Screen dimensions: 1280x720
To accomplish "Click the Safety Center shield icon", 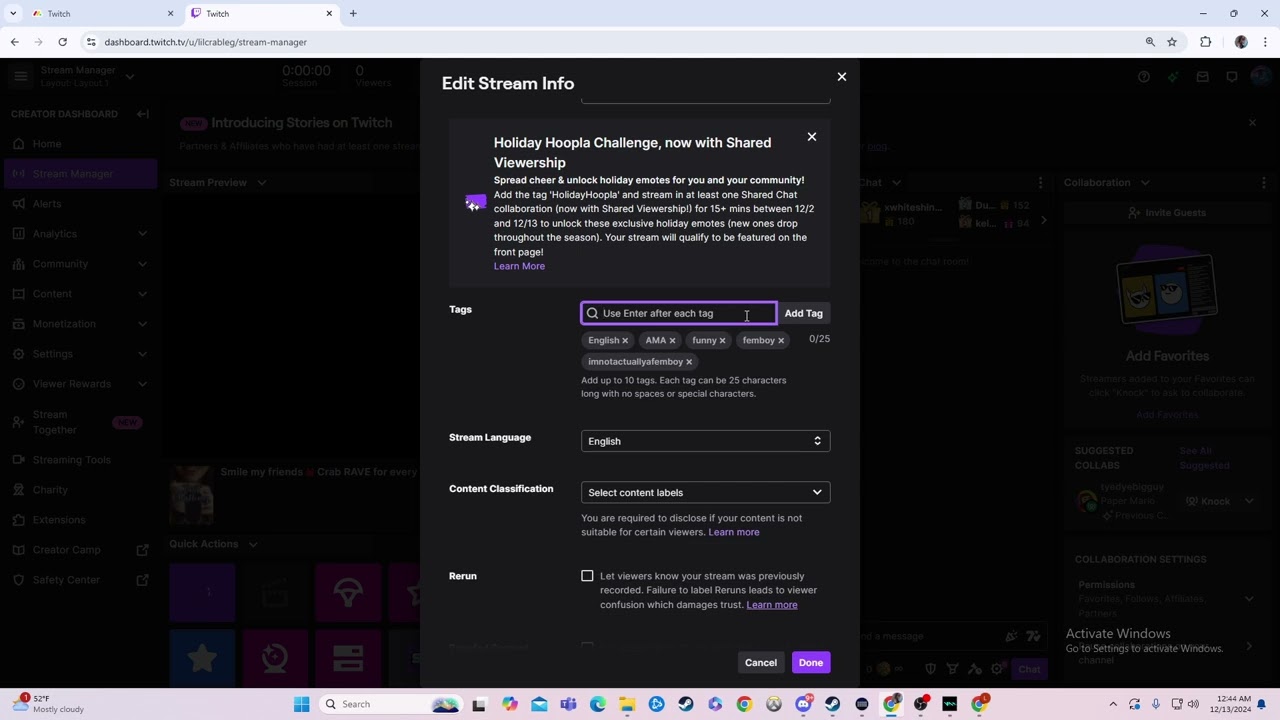I will click(x=20, y=580).
